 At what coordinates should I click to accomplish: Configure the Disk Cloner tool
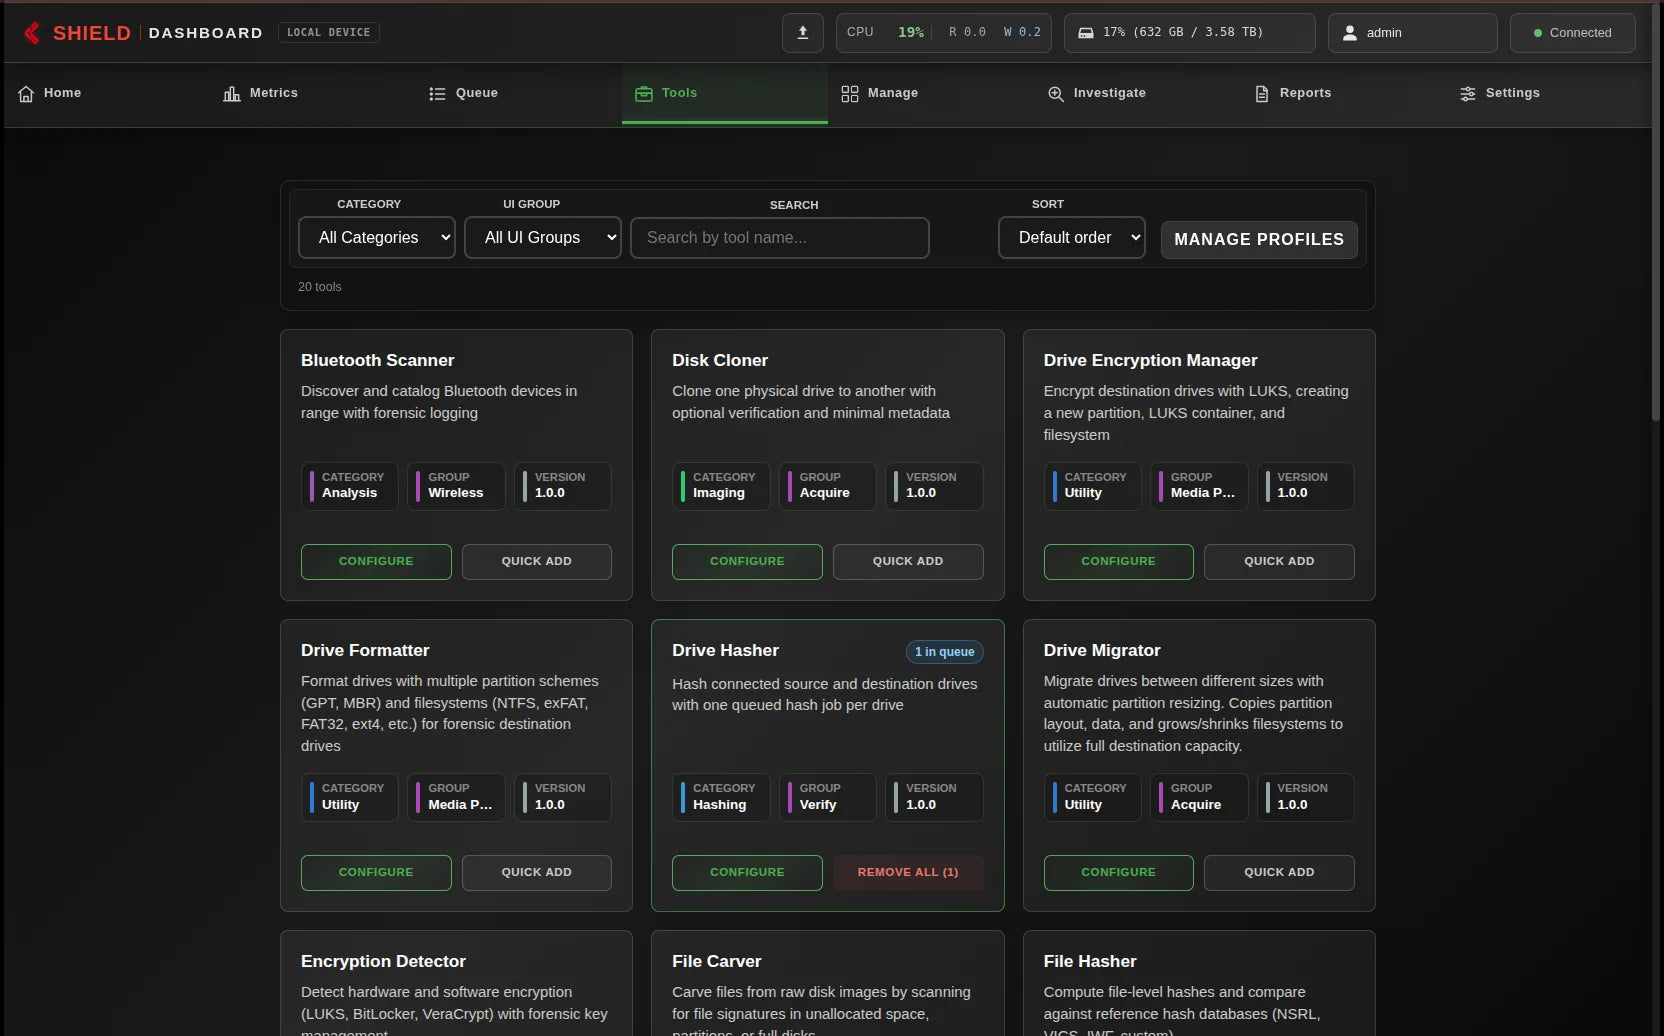(x=747, y=562)
